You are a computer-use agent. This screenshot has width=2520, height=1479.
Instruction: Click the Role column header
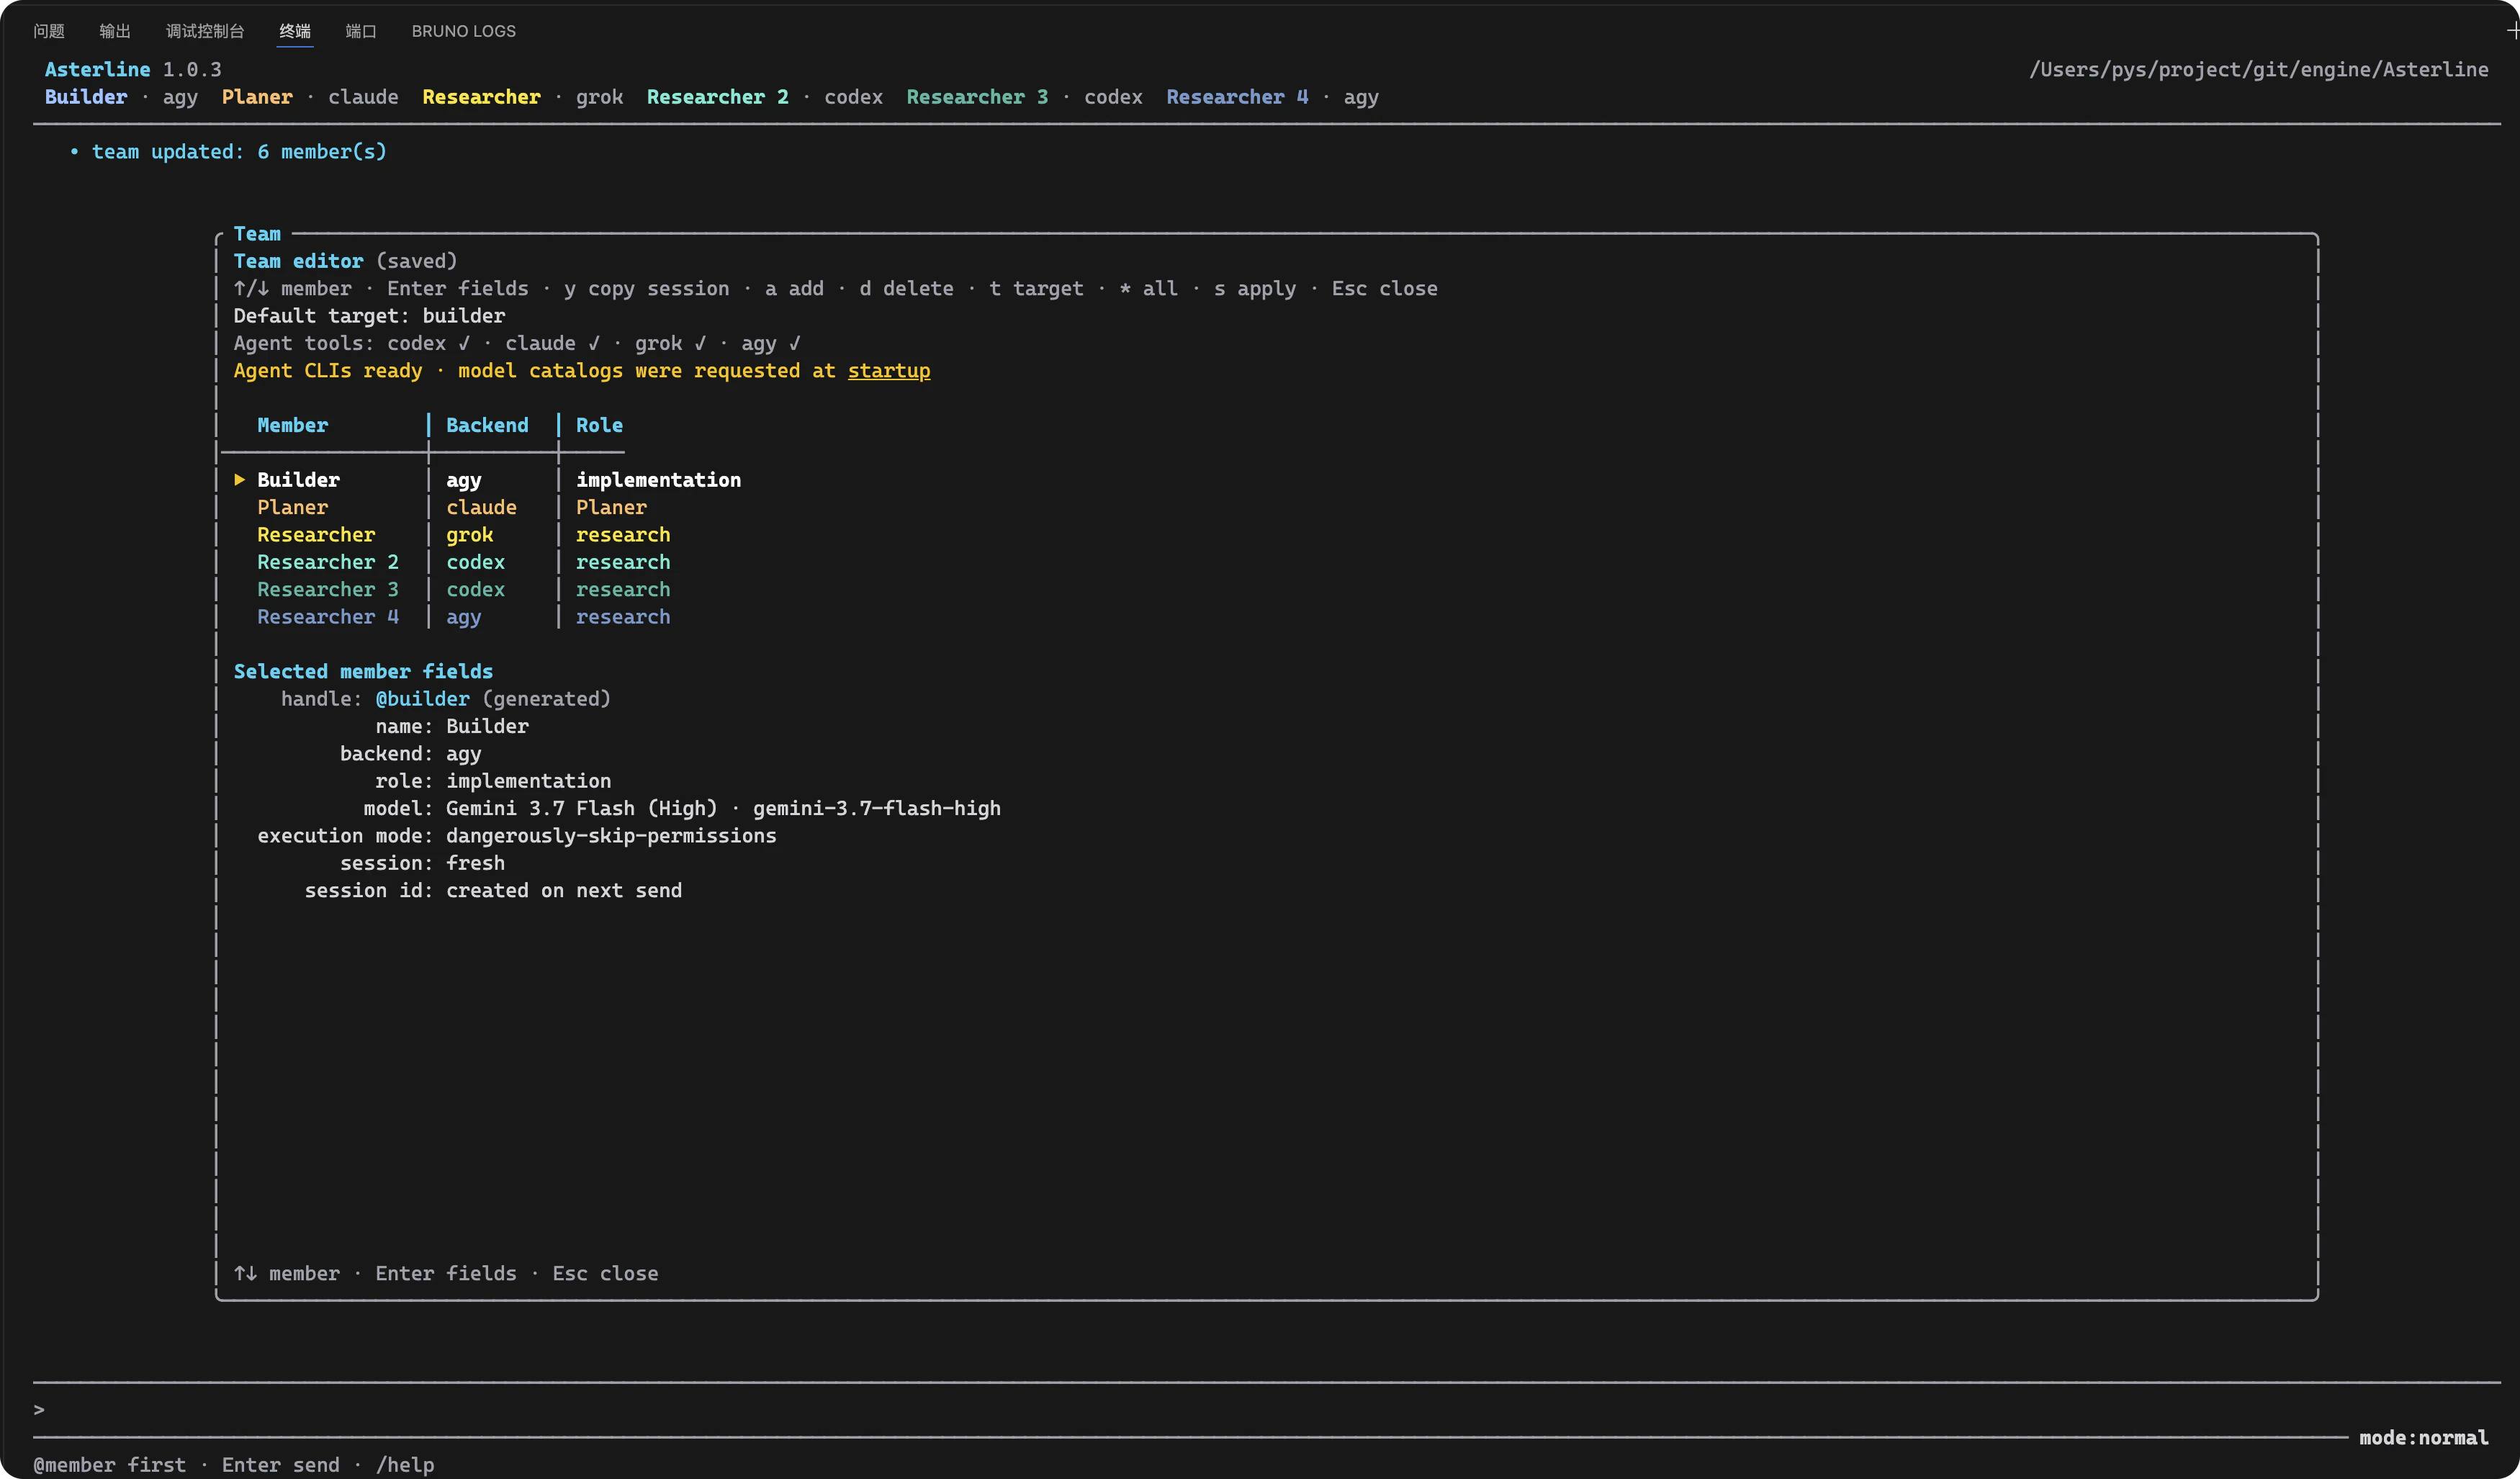(599, 426)
